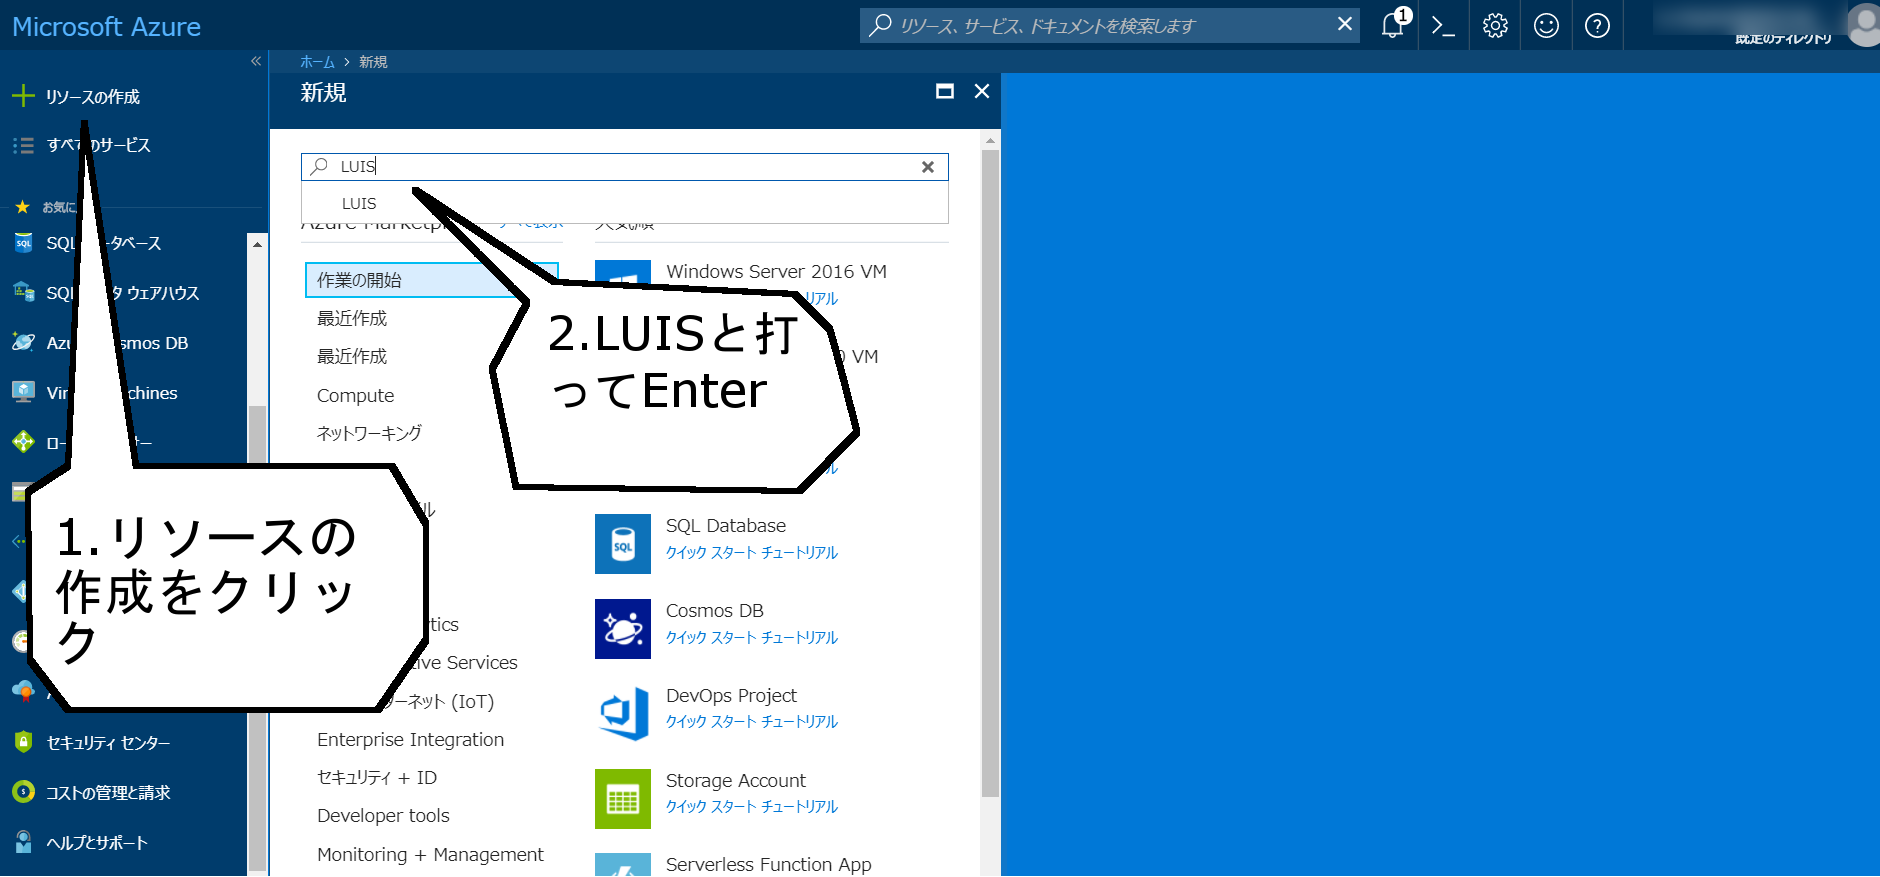Click the Storage Account tile icon
Viewport: 1880px width, 877px height.
pyautogui.click(x=622, y=799)
